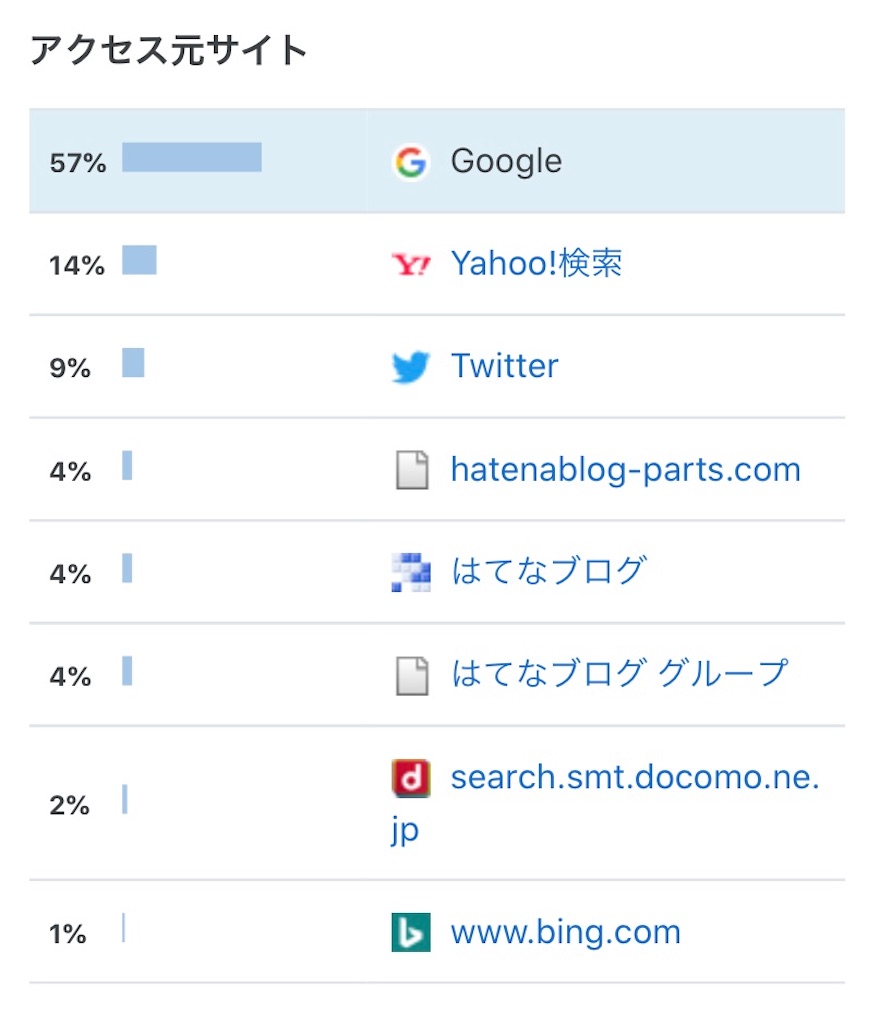Click the Yahoo! red logo icon
873x1024 pixels.
[x=411, y=264]
